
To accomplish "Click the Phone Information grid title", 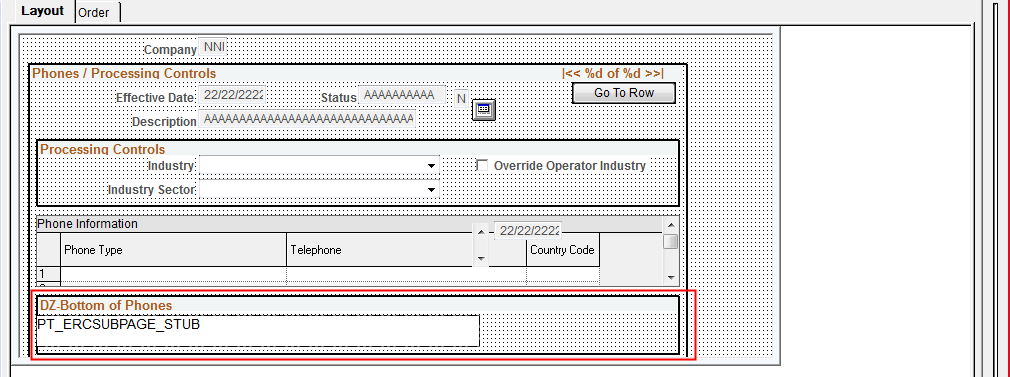I will [x=87, y=224].
